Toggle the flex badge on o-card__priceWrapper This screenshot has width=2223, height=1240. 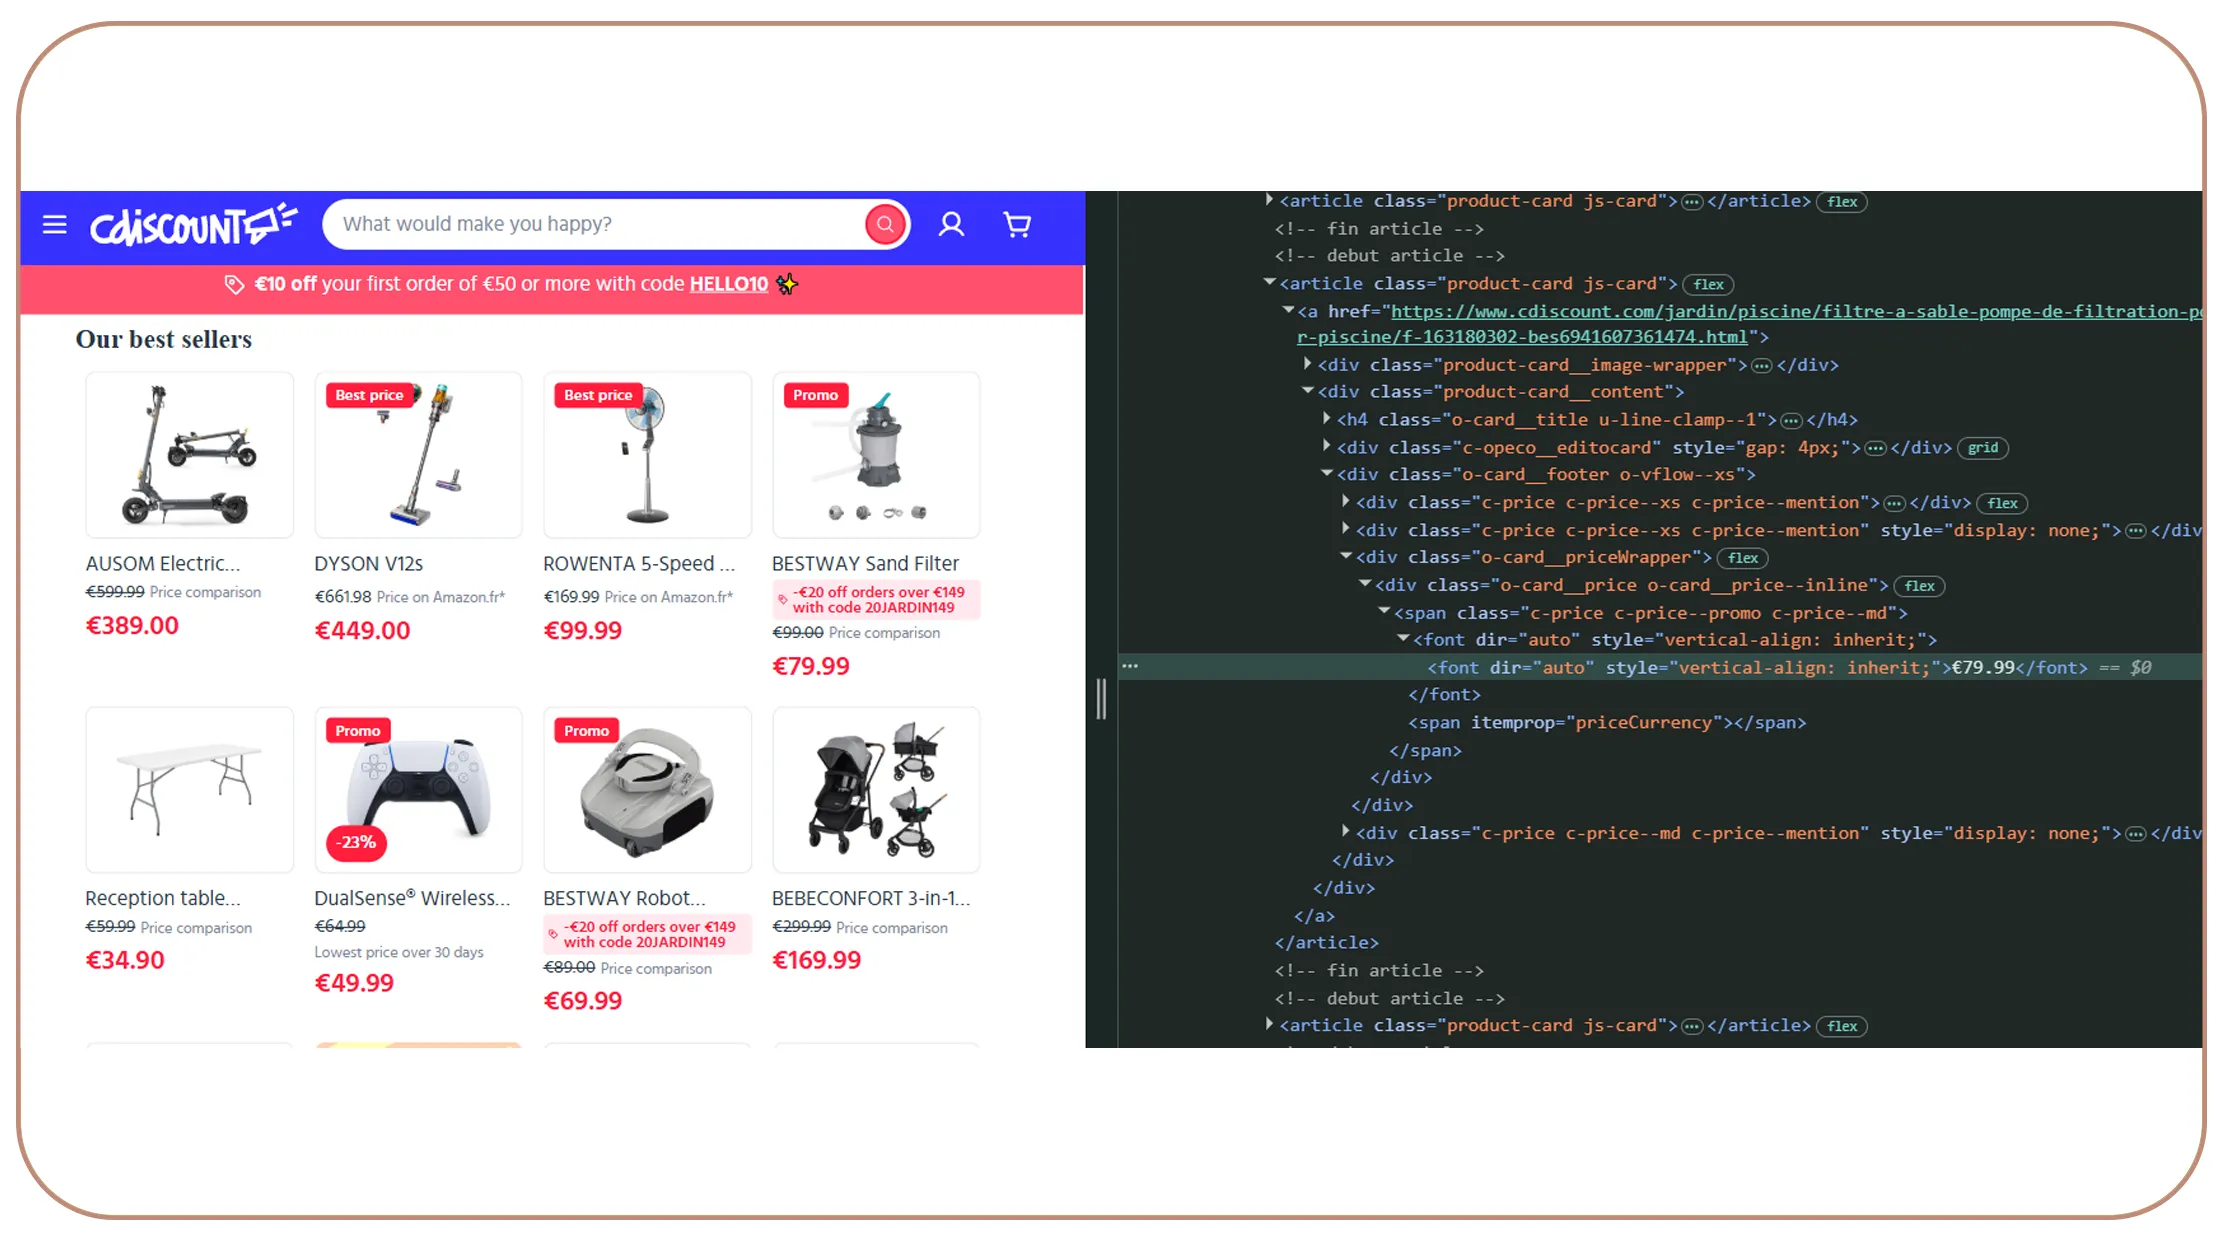[x=1743, y=559]
